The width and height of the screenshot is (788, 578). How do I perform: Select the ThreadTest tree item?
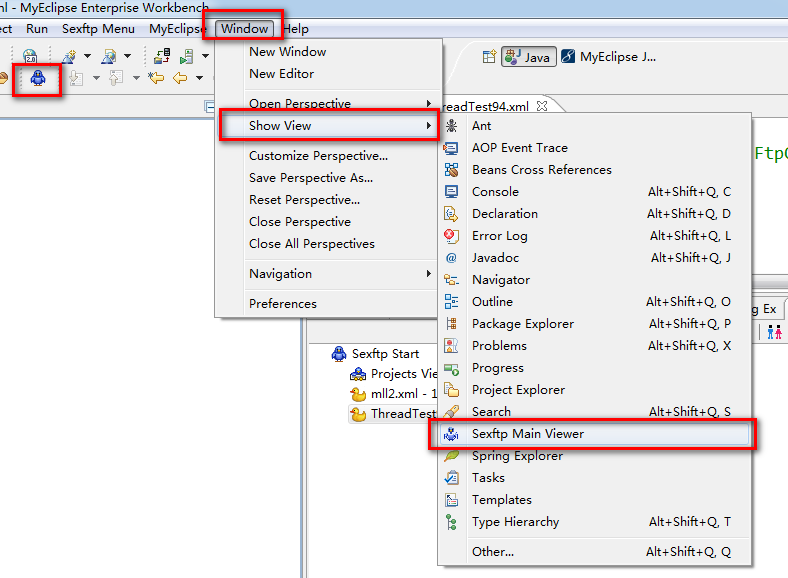393,414
